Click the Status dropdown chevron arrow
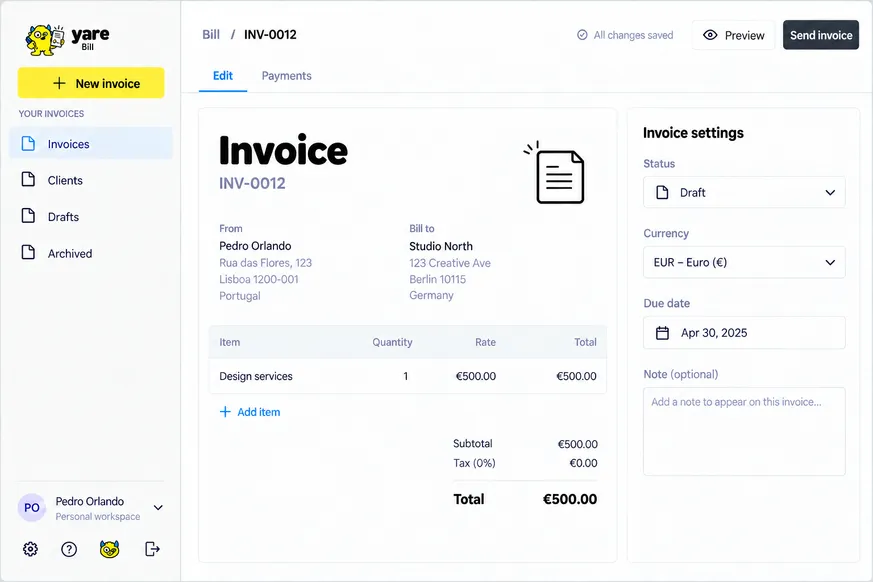This screenshot has height=582, width=873. coord(830,193)
